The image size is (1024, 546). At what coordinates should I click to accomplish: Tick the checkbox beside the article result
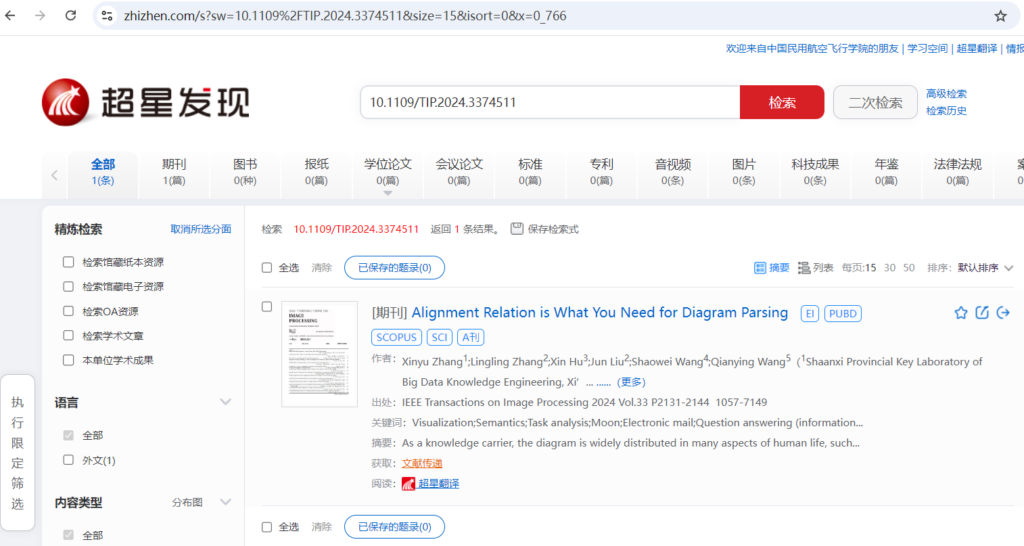267,307
